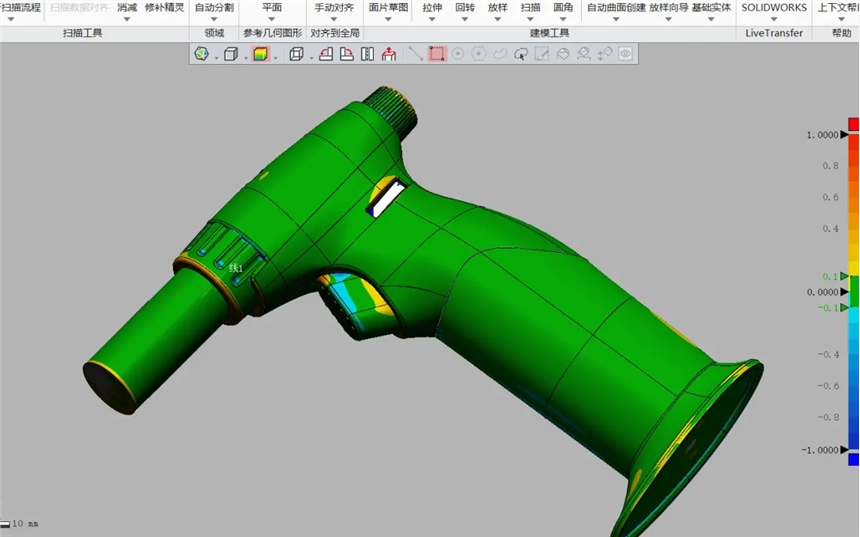
Task: Toggle visible-only selection eye icon
Action: pyautogui.click(x=626, y=54)
